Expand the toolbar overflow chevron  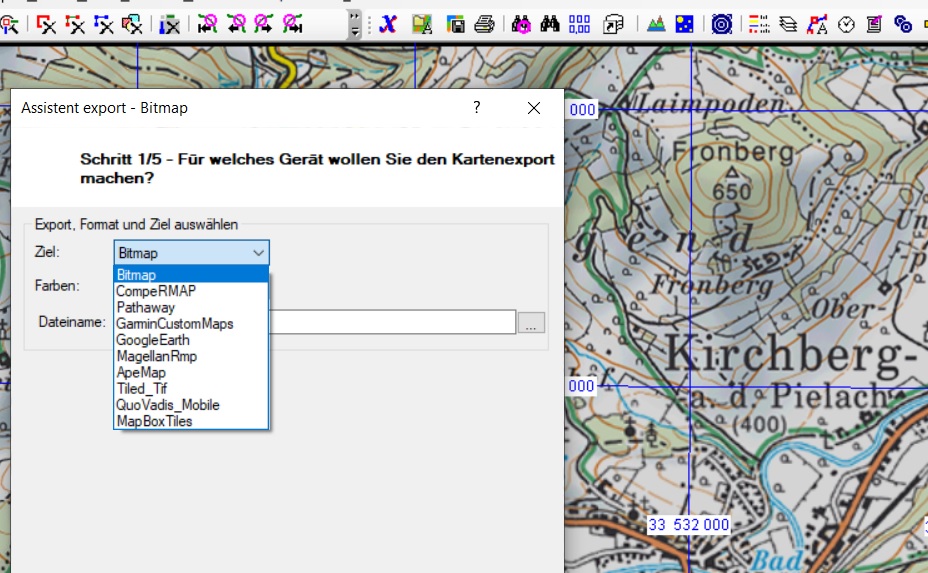click(x=354, y=24)
